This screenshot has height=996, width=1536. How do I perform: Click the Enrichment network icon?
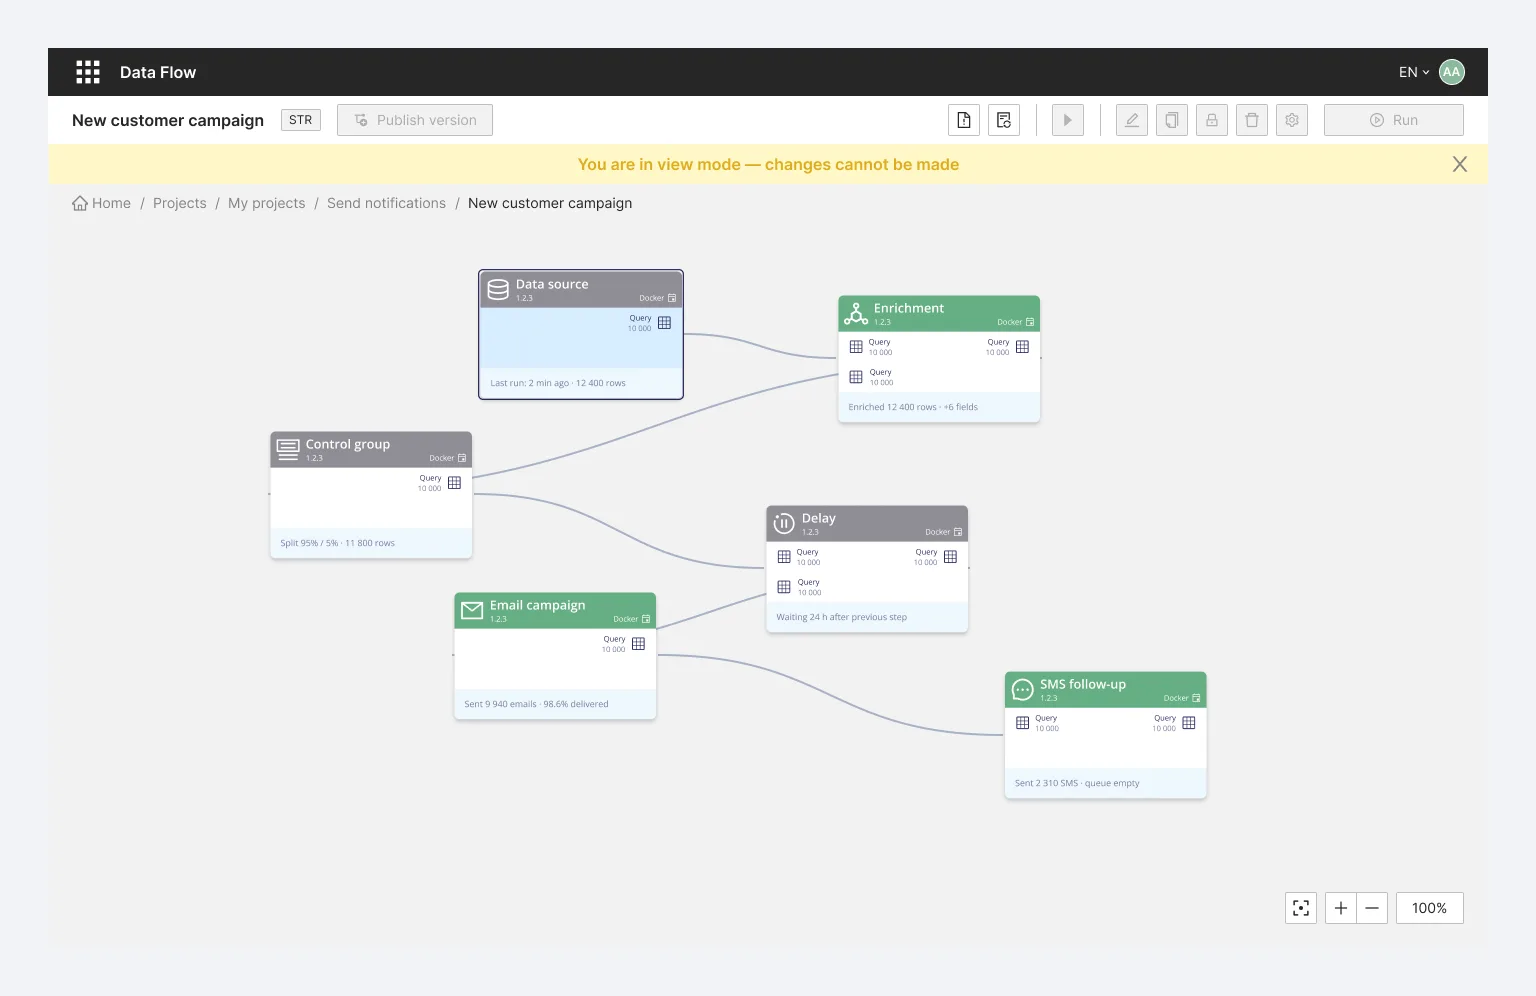click(x=856, y=314)
